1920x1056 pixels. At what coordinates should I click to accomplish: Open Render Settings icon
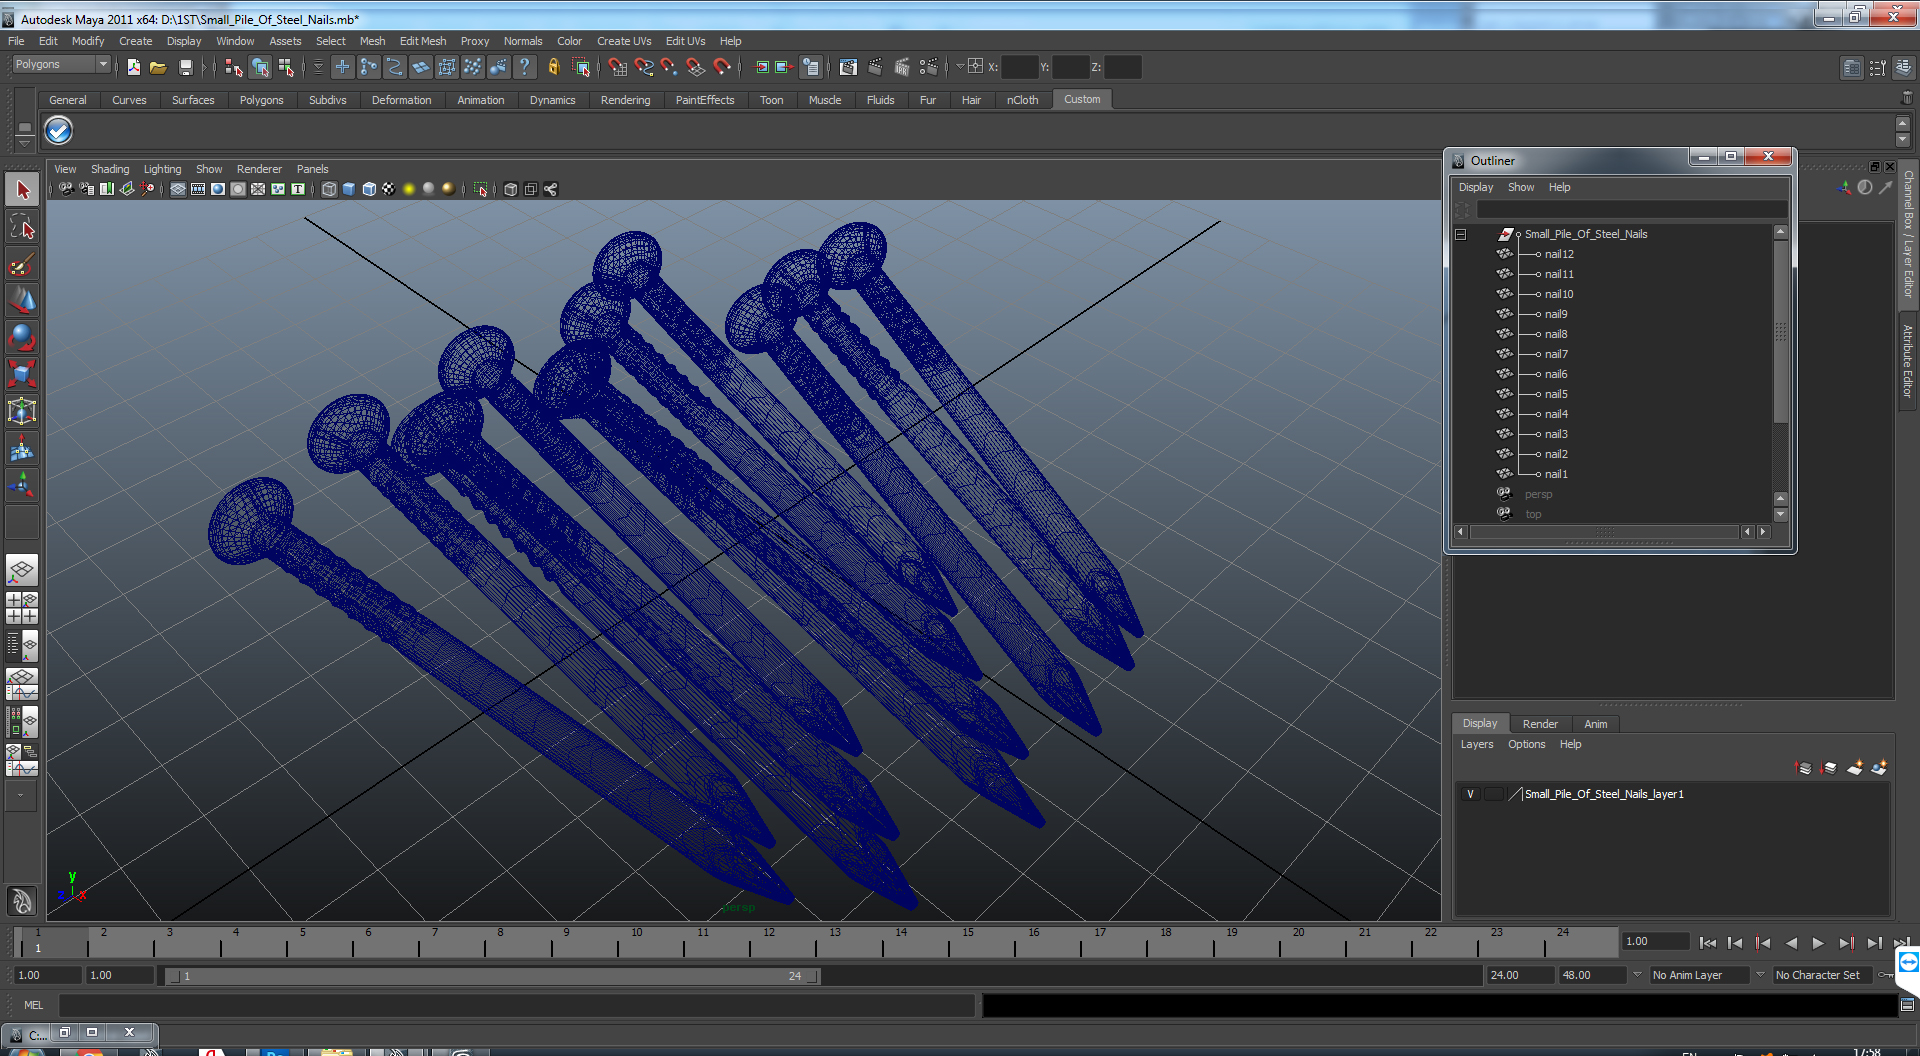pyautogui.click(x=928, y=67)
